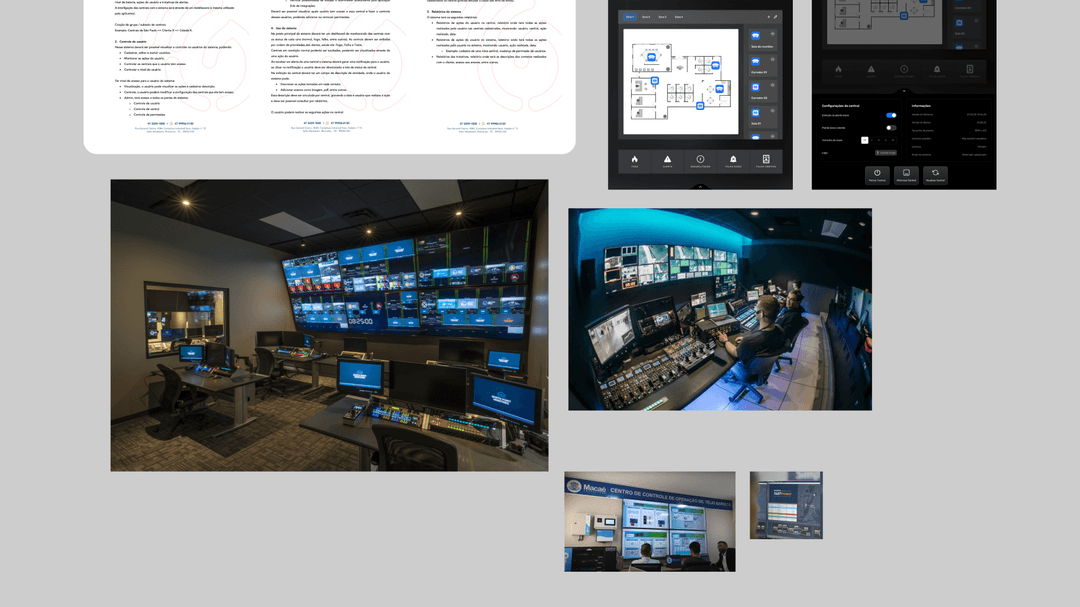The width and height of the screenshot is (1080, 607).
Task: Click the plus icon beside the zone tabs
Action: pyautogui.click(x=768, y=17)
